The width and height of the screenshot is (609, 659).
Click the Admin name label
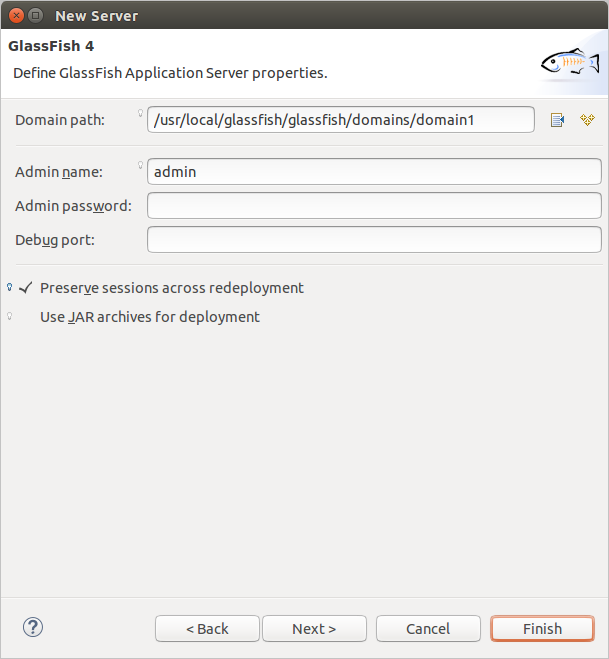point(59,172)
